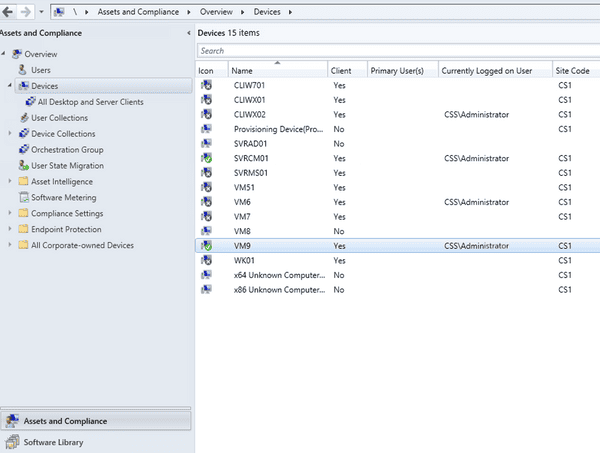Select the CLIWX01 device row name
The image size is (600, 453).
click(249, 100)
